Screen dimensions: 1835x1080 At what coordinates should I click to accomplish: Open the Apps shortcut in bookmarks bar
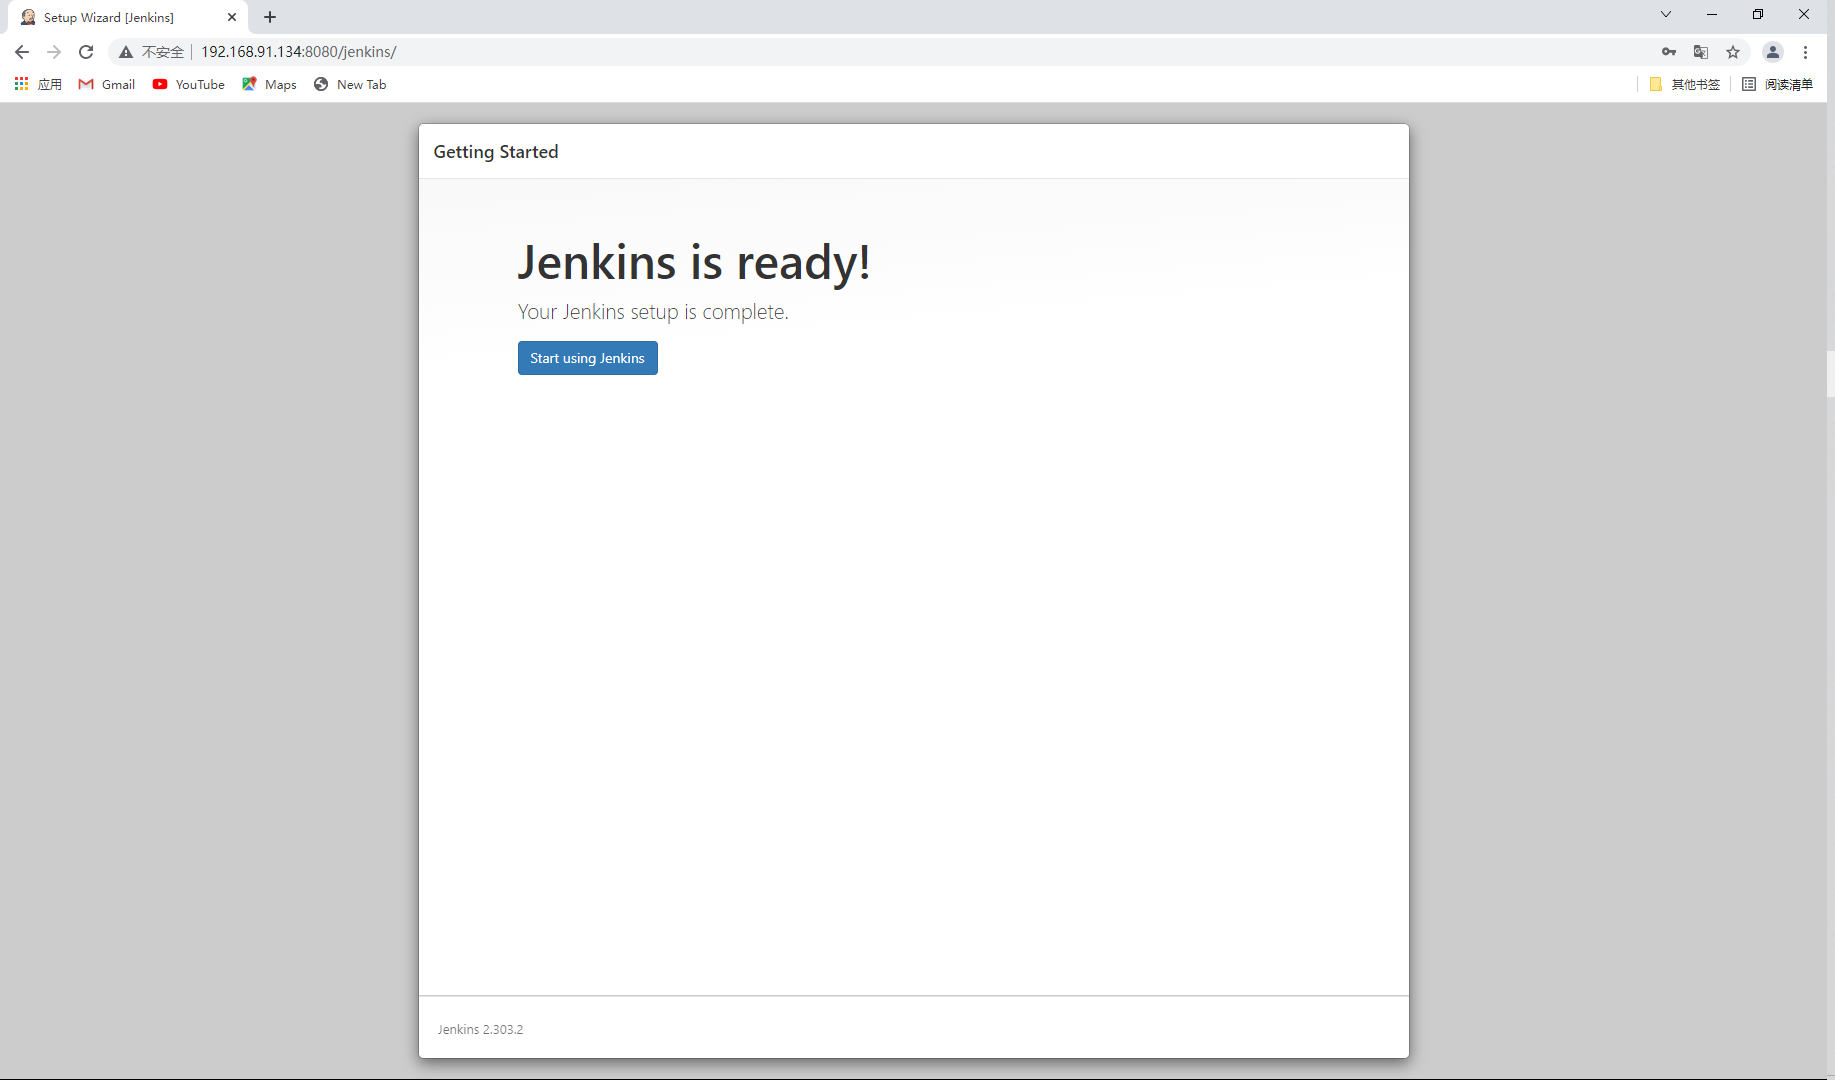click(38, 84)
